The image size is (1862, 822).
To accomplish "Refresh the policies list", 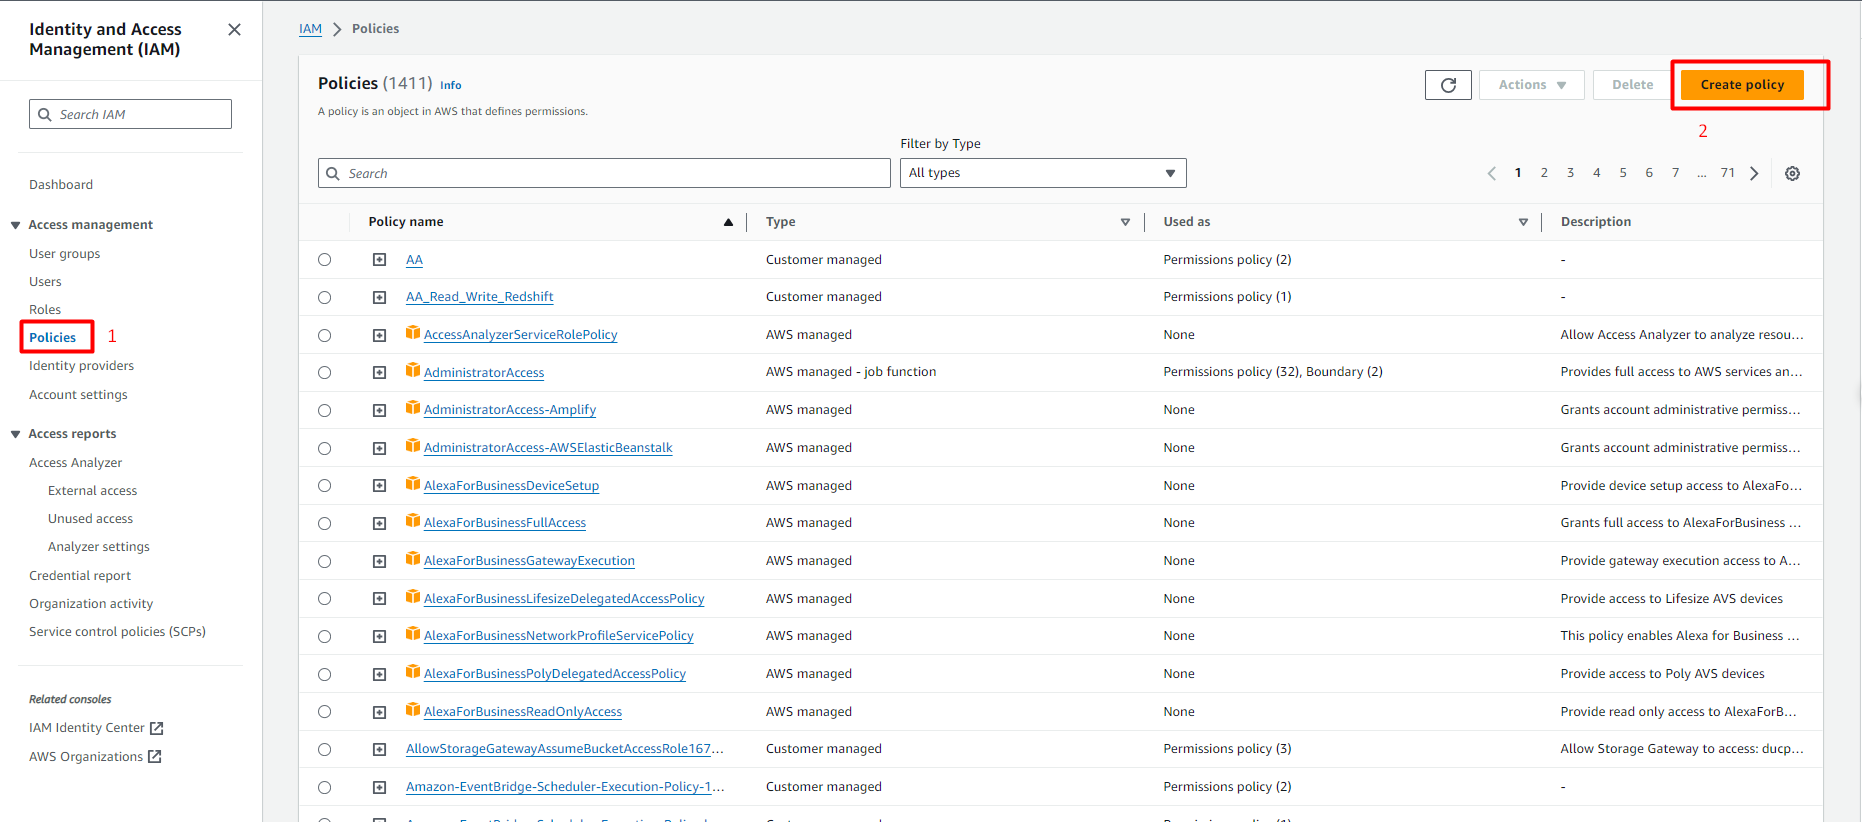I will [1448, 85].
